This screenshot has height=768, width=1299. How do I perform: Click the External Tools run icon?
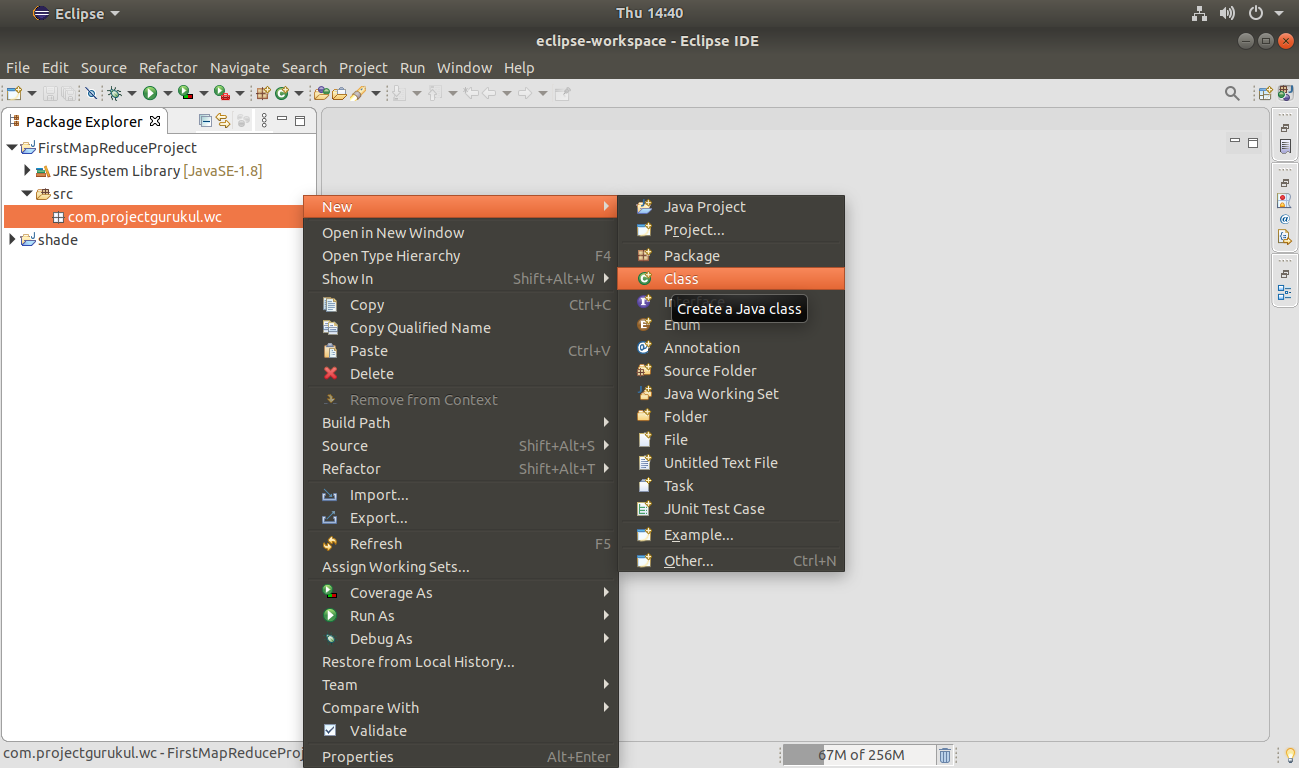point(222,93)
